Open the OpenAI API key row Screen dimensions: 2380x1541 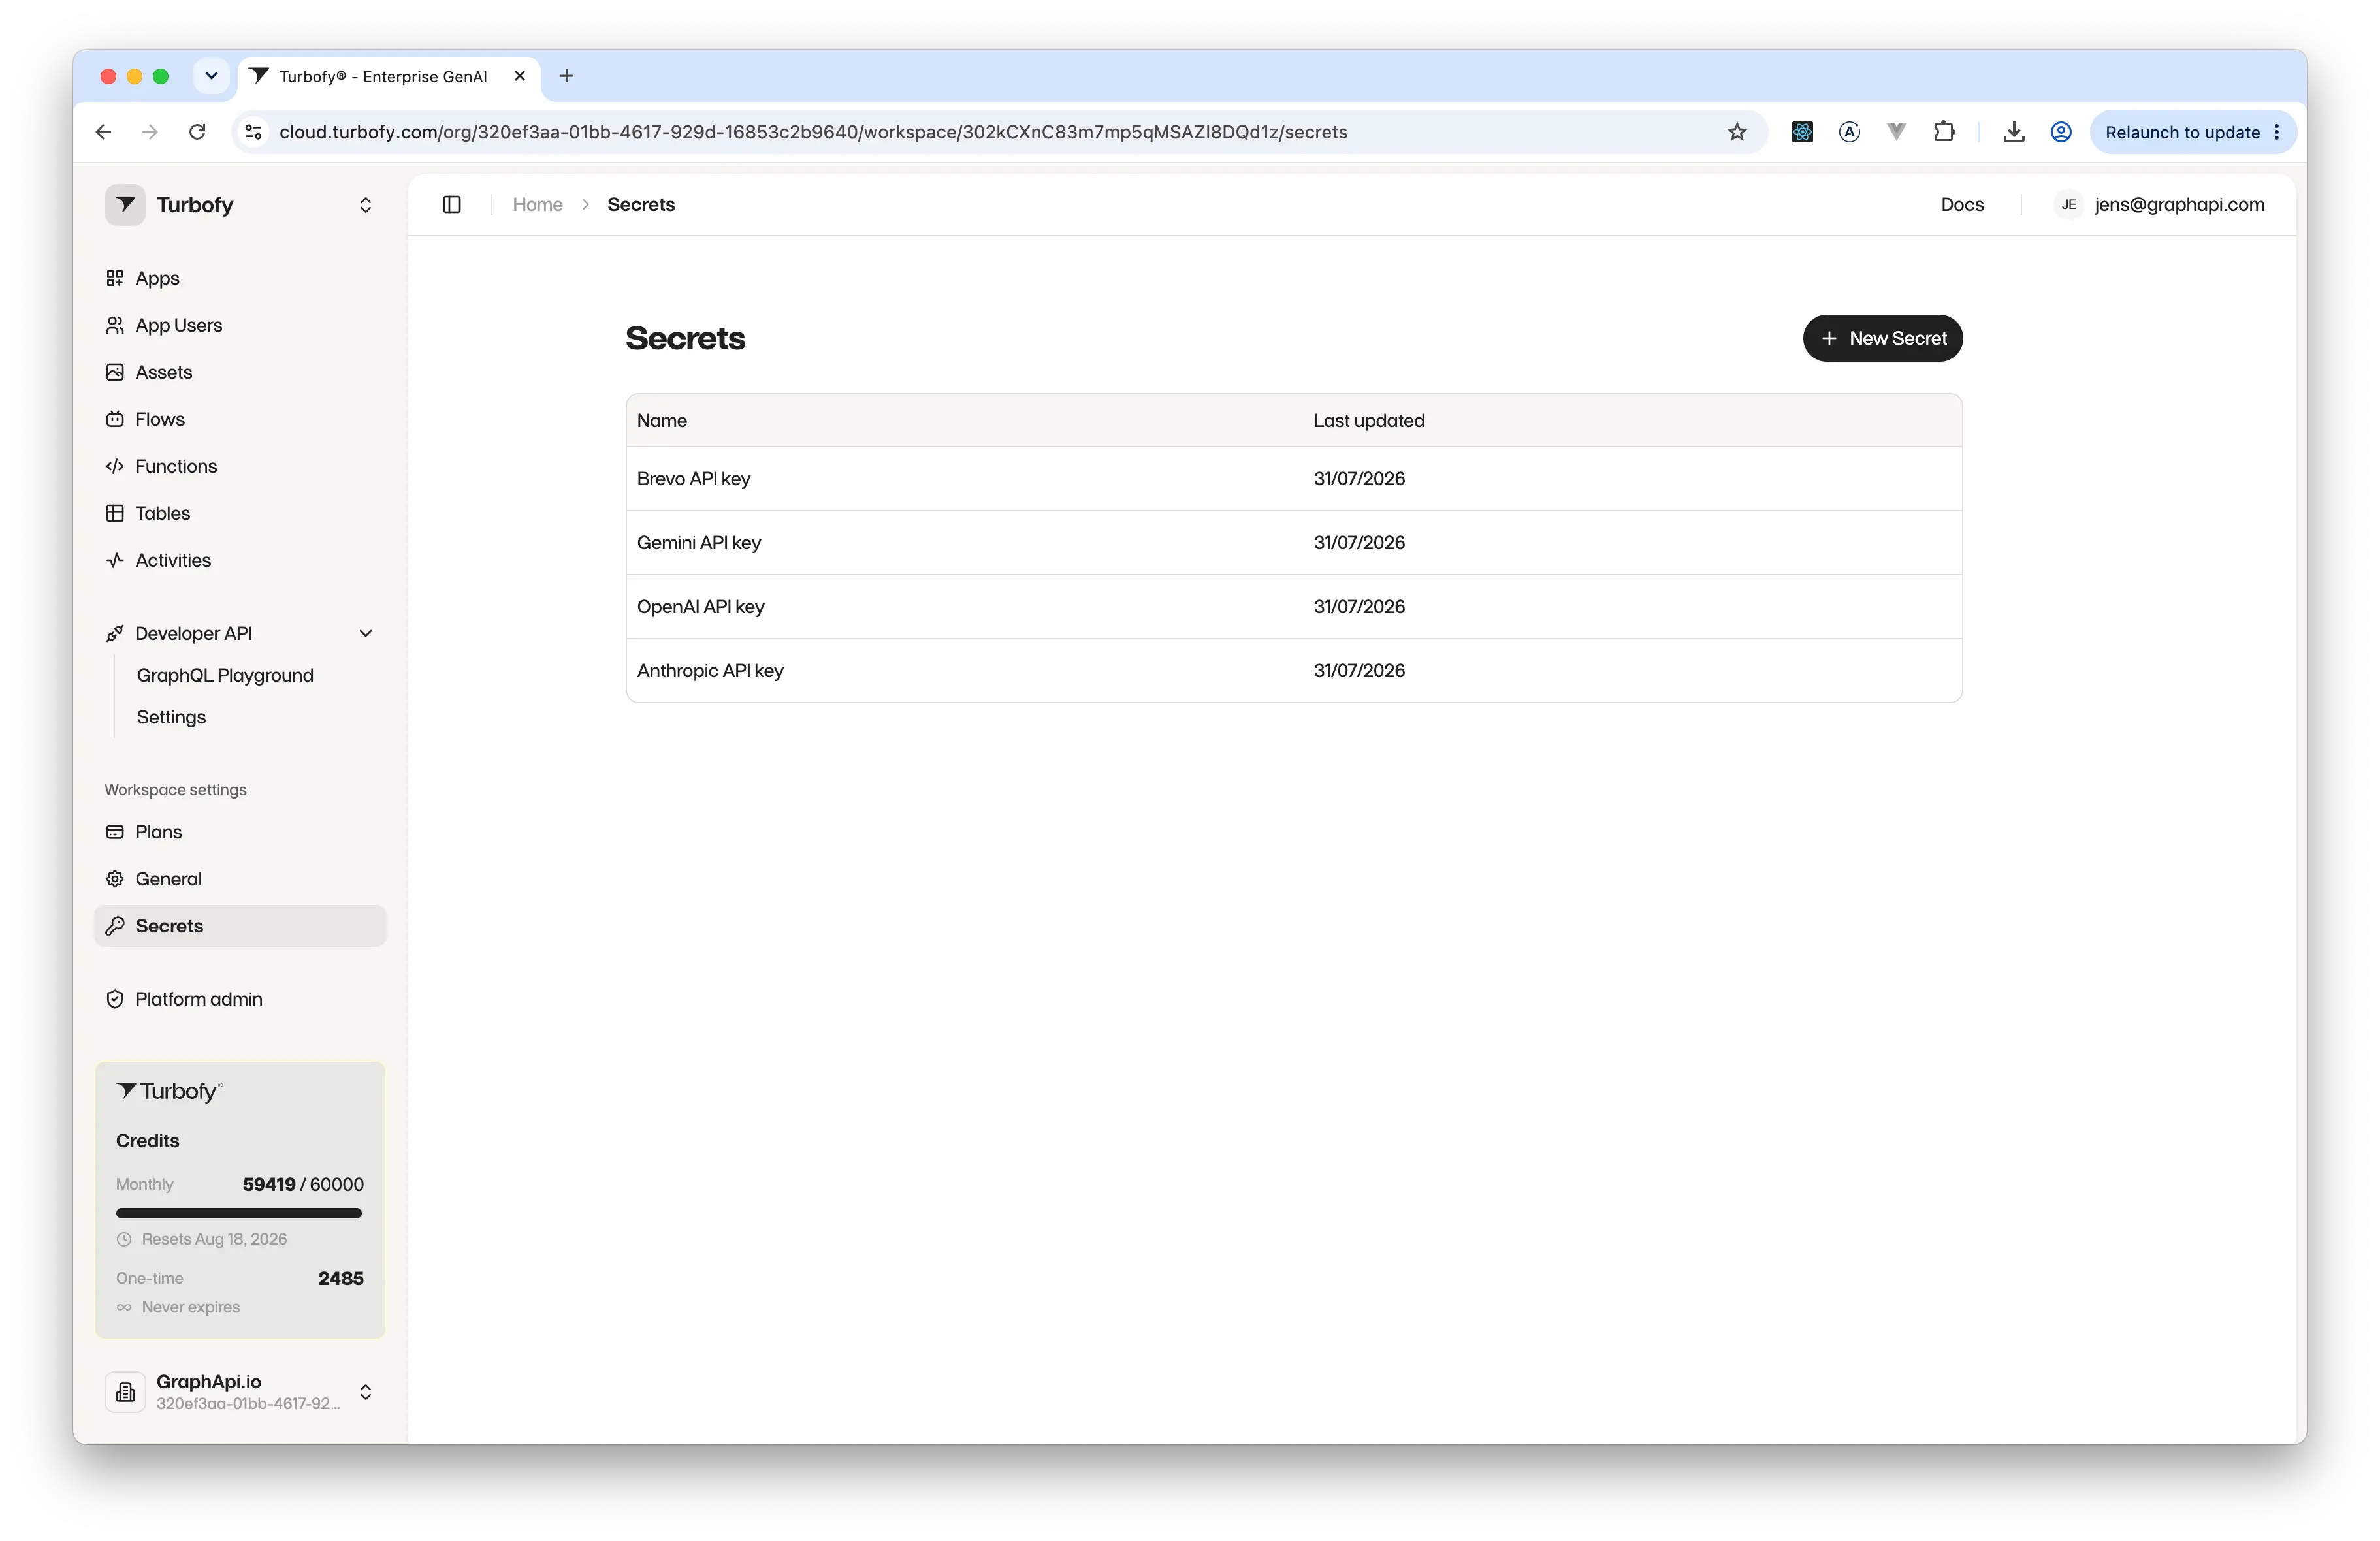(x=1294, y=607)
